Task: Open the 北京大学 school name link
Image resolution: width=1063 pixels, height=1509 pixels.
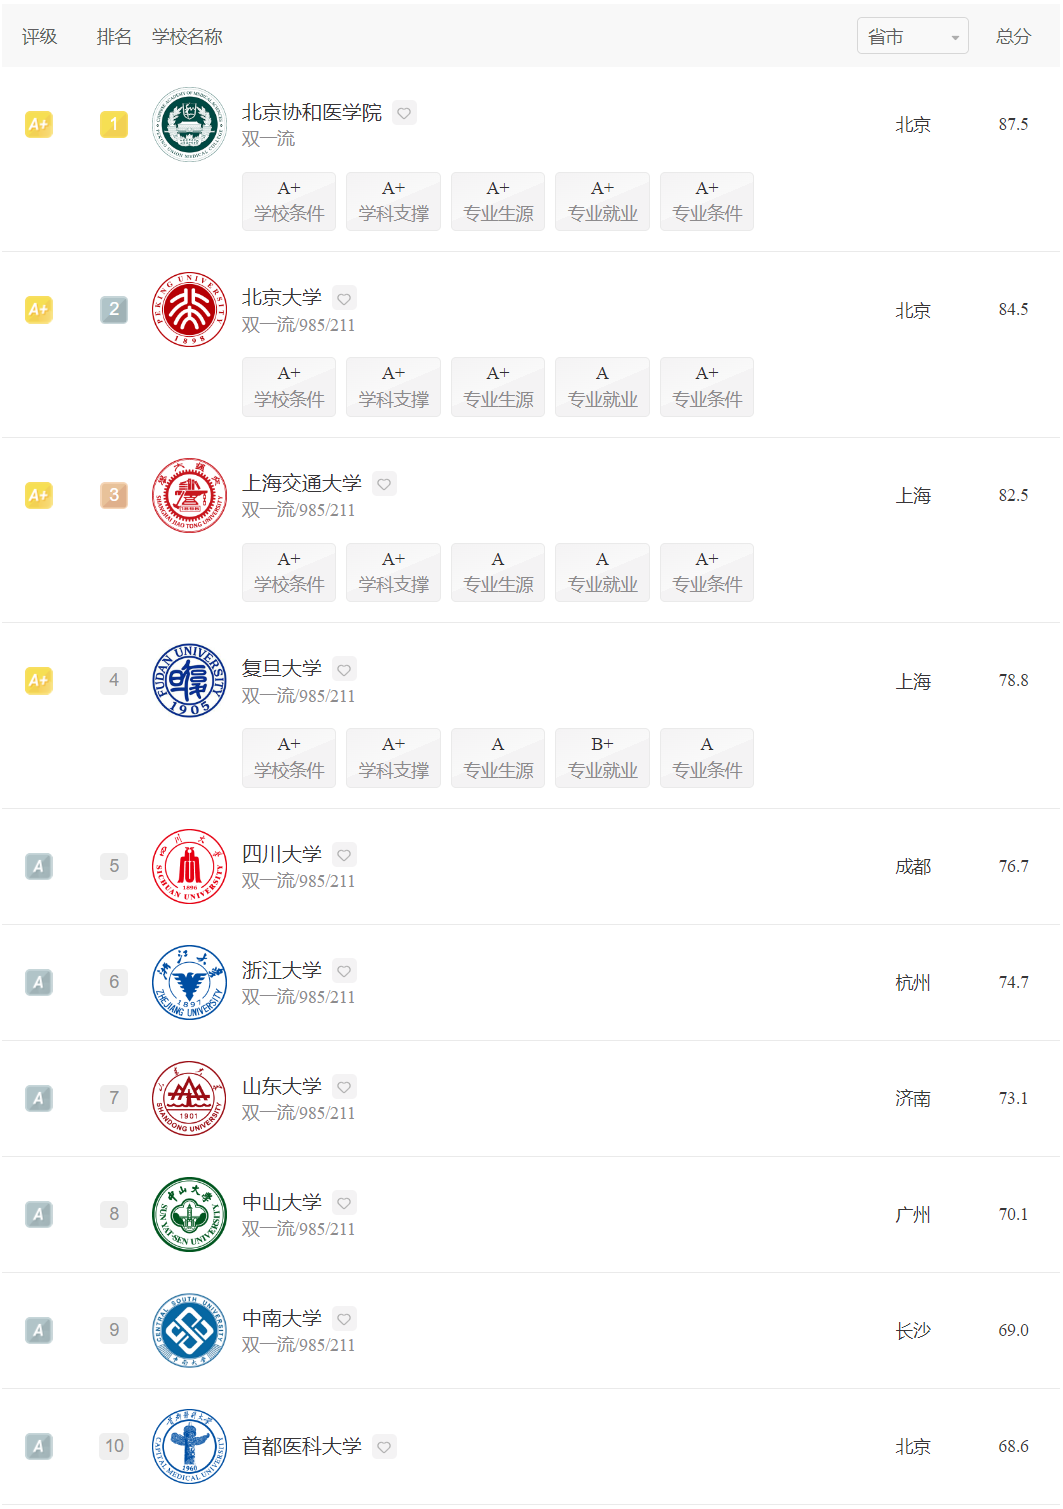Action: tap(282, 298)
